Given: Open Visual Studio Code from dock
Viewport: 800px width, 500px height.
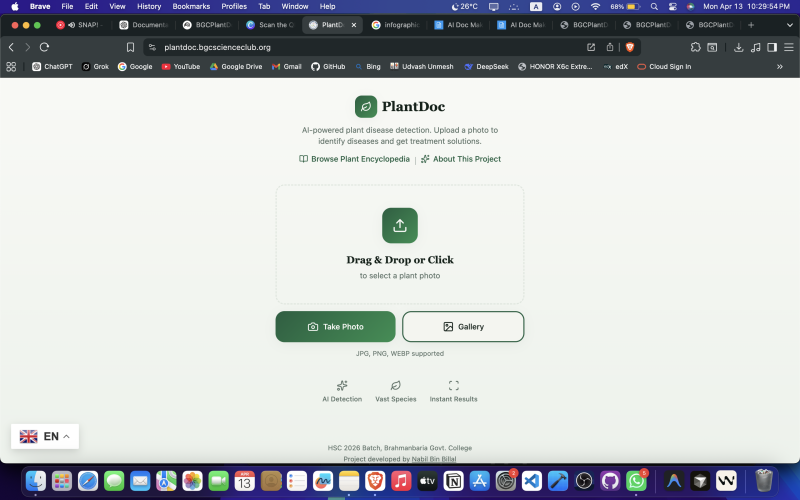Looking at the screenshot, I should coord(532,481).
